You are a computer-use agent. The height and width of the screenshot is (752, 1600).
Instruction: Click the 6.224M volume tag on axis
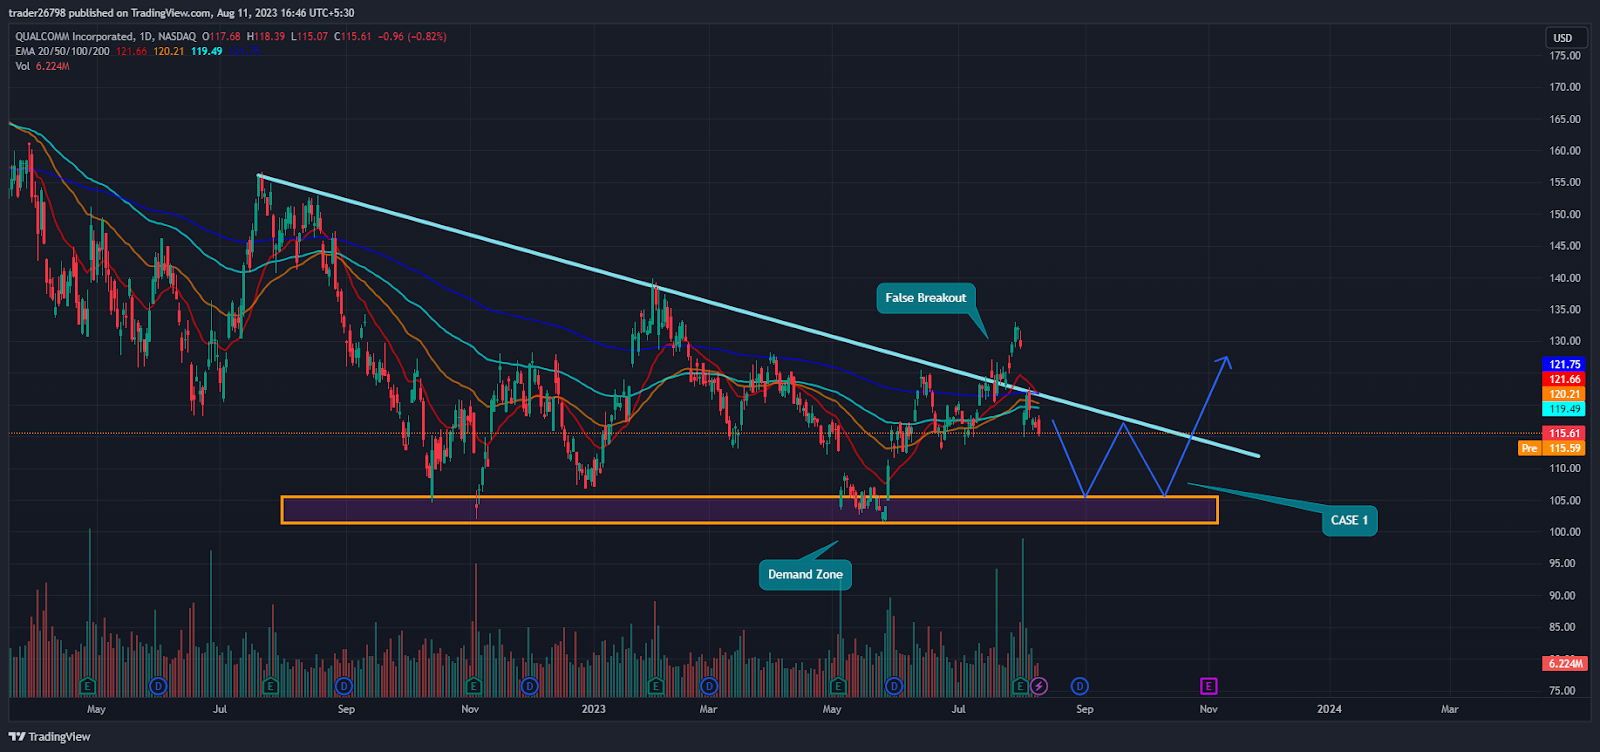click(x=1565, y=664)
